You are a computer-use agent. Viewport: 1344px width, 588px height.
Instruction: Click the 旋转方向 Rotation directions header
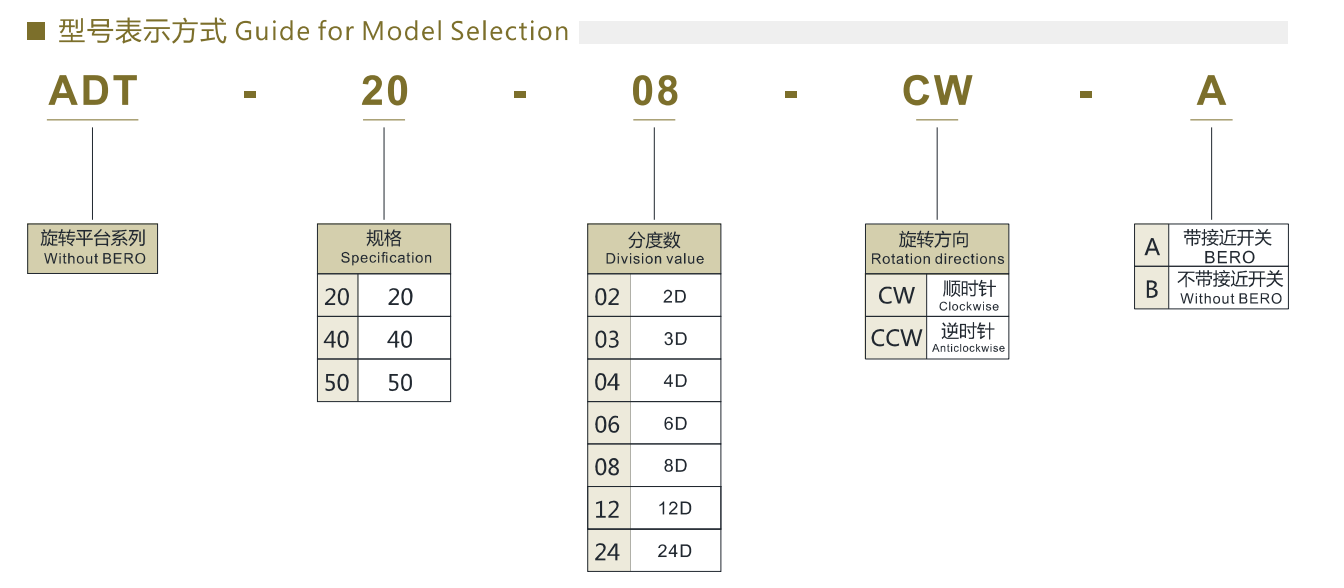pyautogui.click(x=937, y=249)
